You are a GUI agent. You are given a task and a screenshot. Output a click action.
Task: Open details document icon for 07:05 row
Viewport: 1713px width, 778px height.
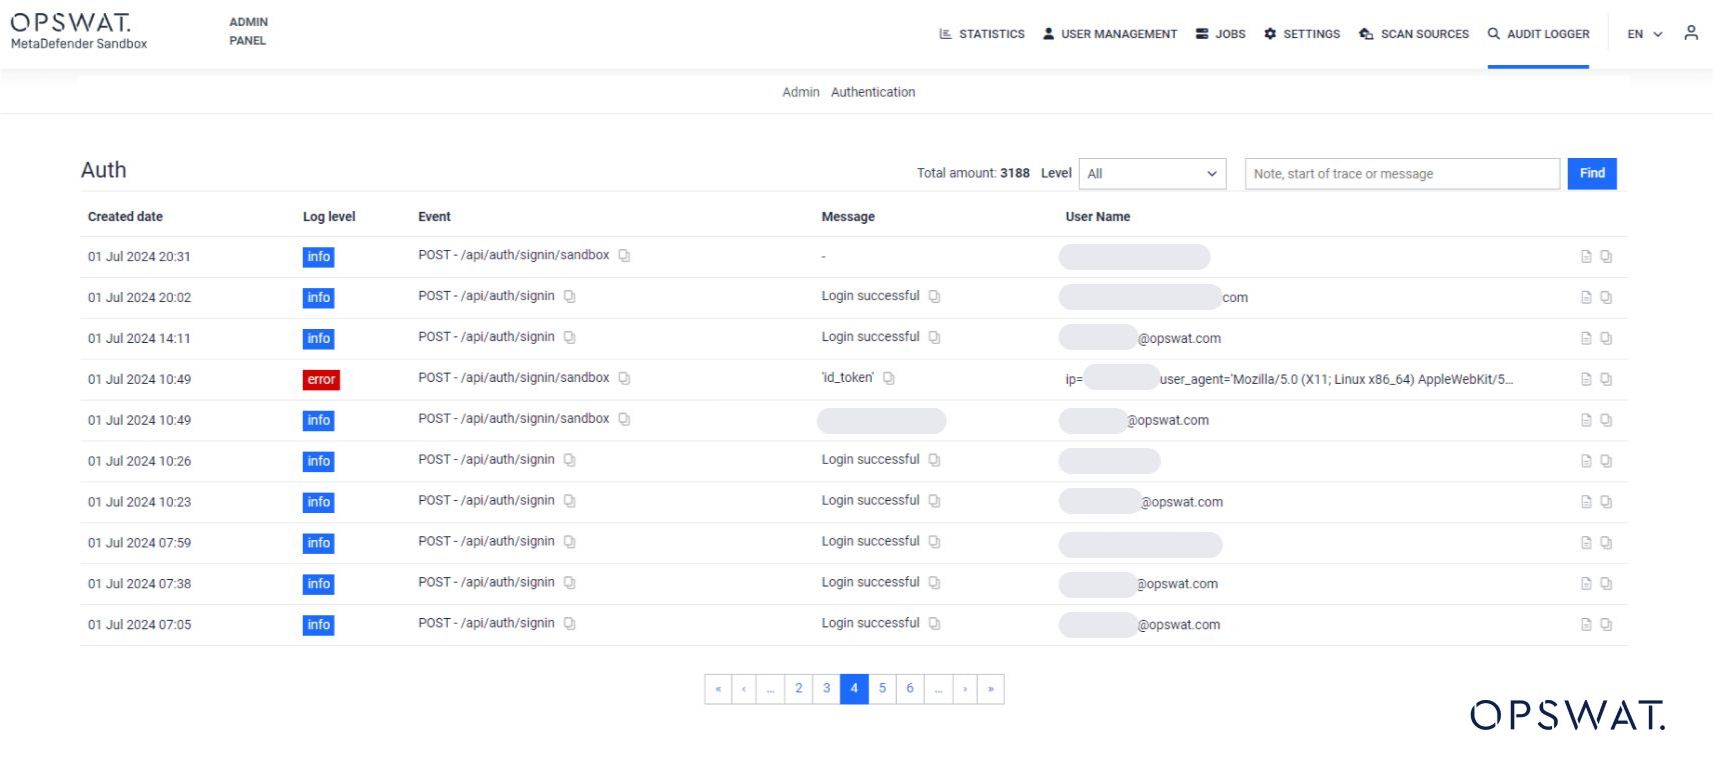tap(1586, 625)
